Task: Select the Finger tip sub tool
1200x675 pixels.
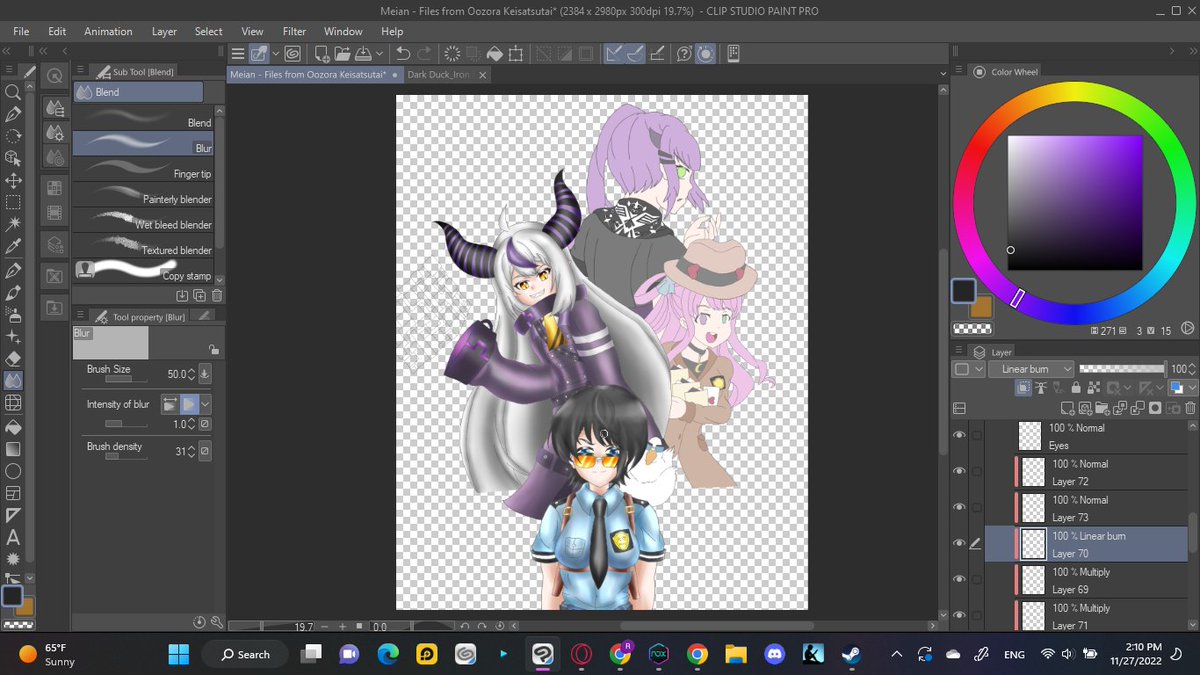Action: coord(143,170)
